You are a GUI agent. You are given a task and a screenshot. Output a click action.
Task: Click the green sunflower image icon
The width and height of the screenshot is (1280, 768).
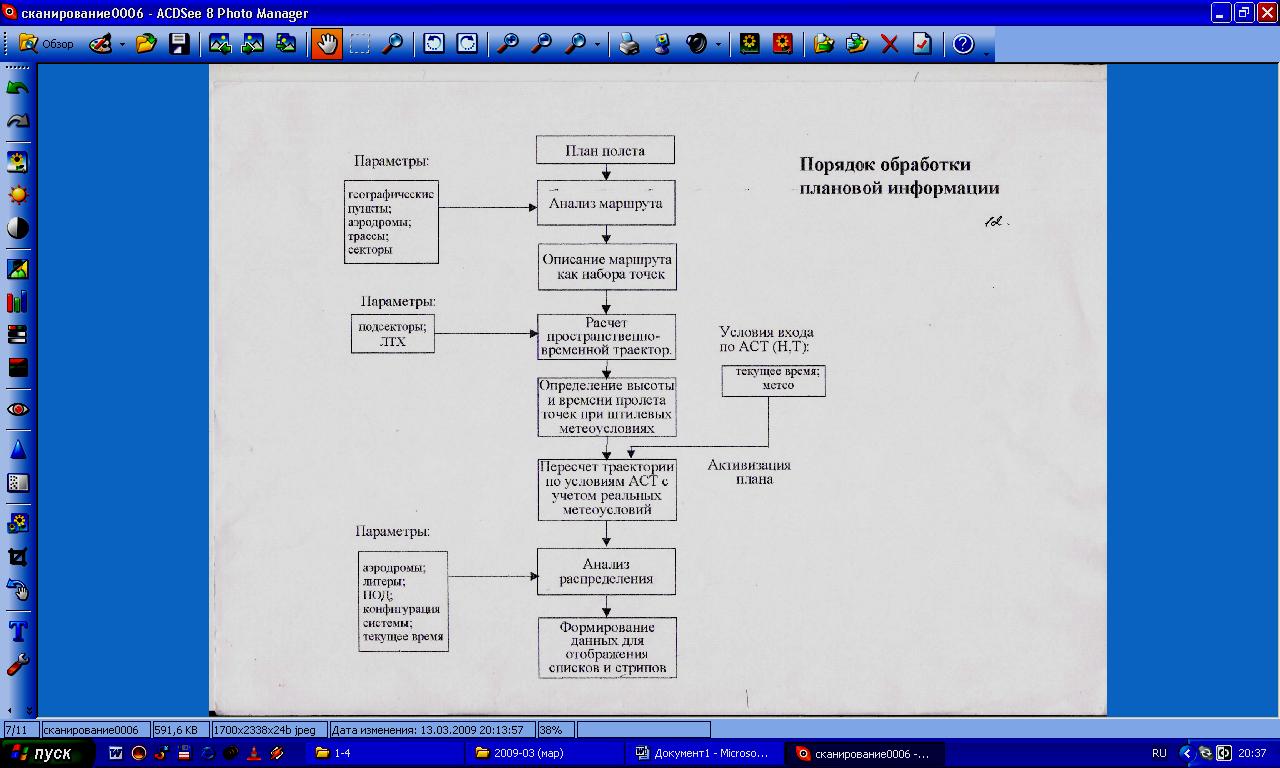click(x=749, y=44)
